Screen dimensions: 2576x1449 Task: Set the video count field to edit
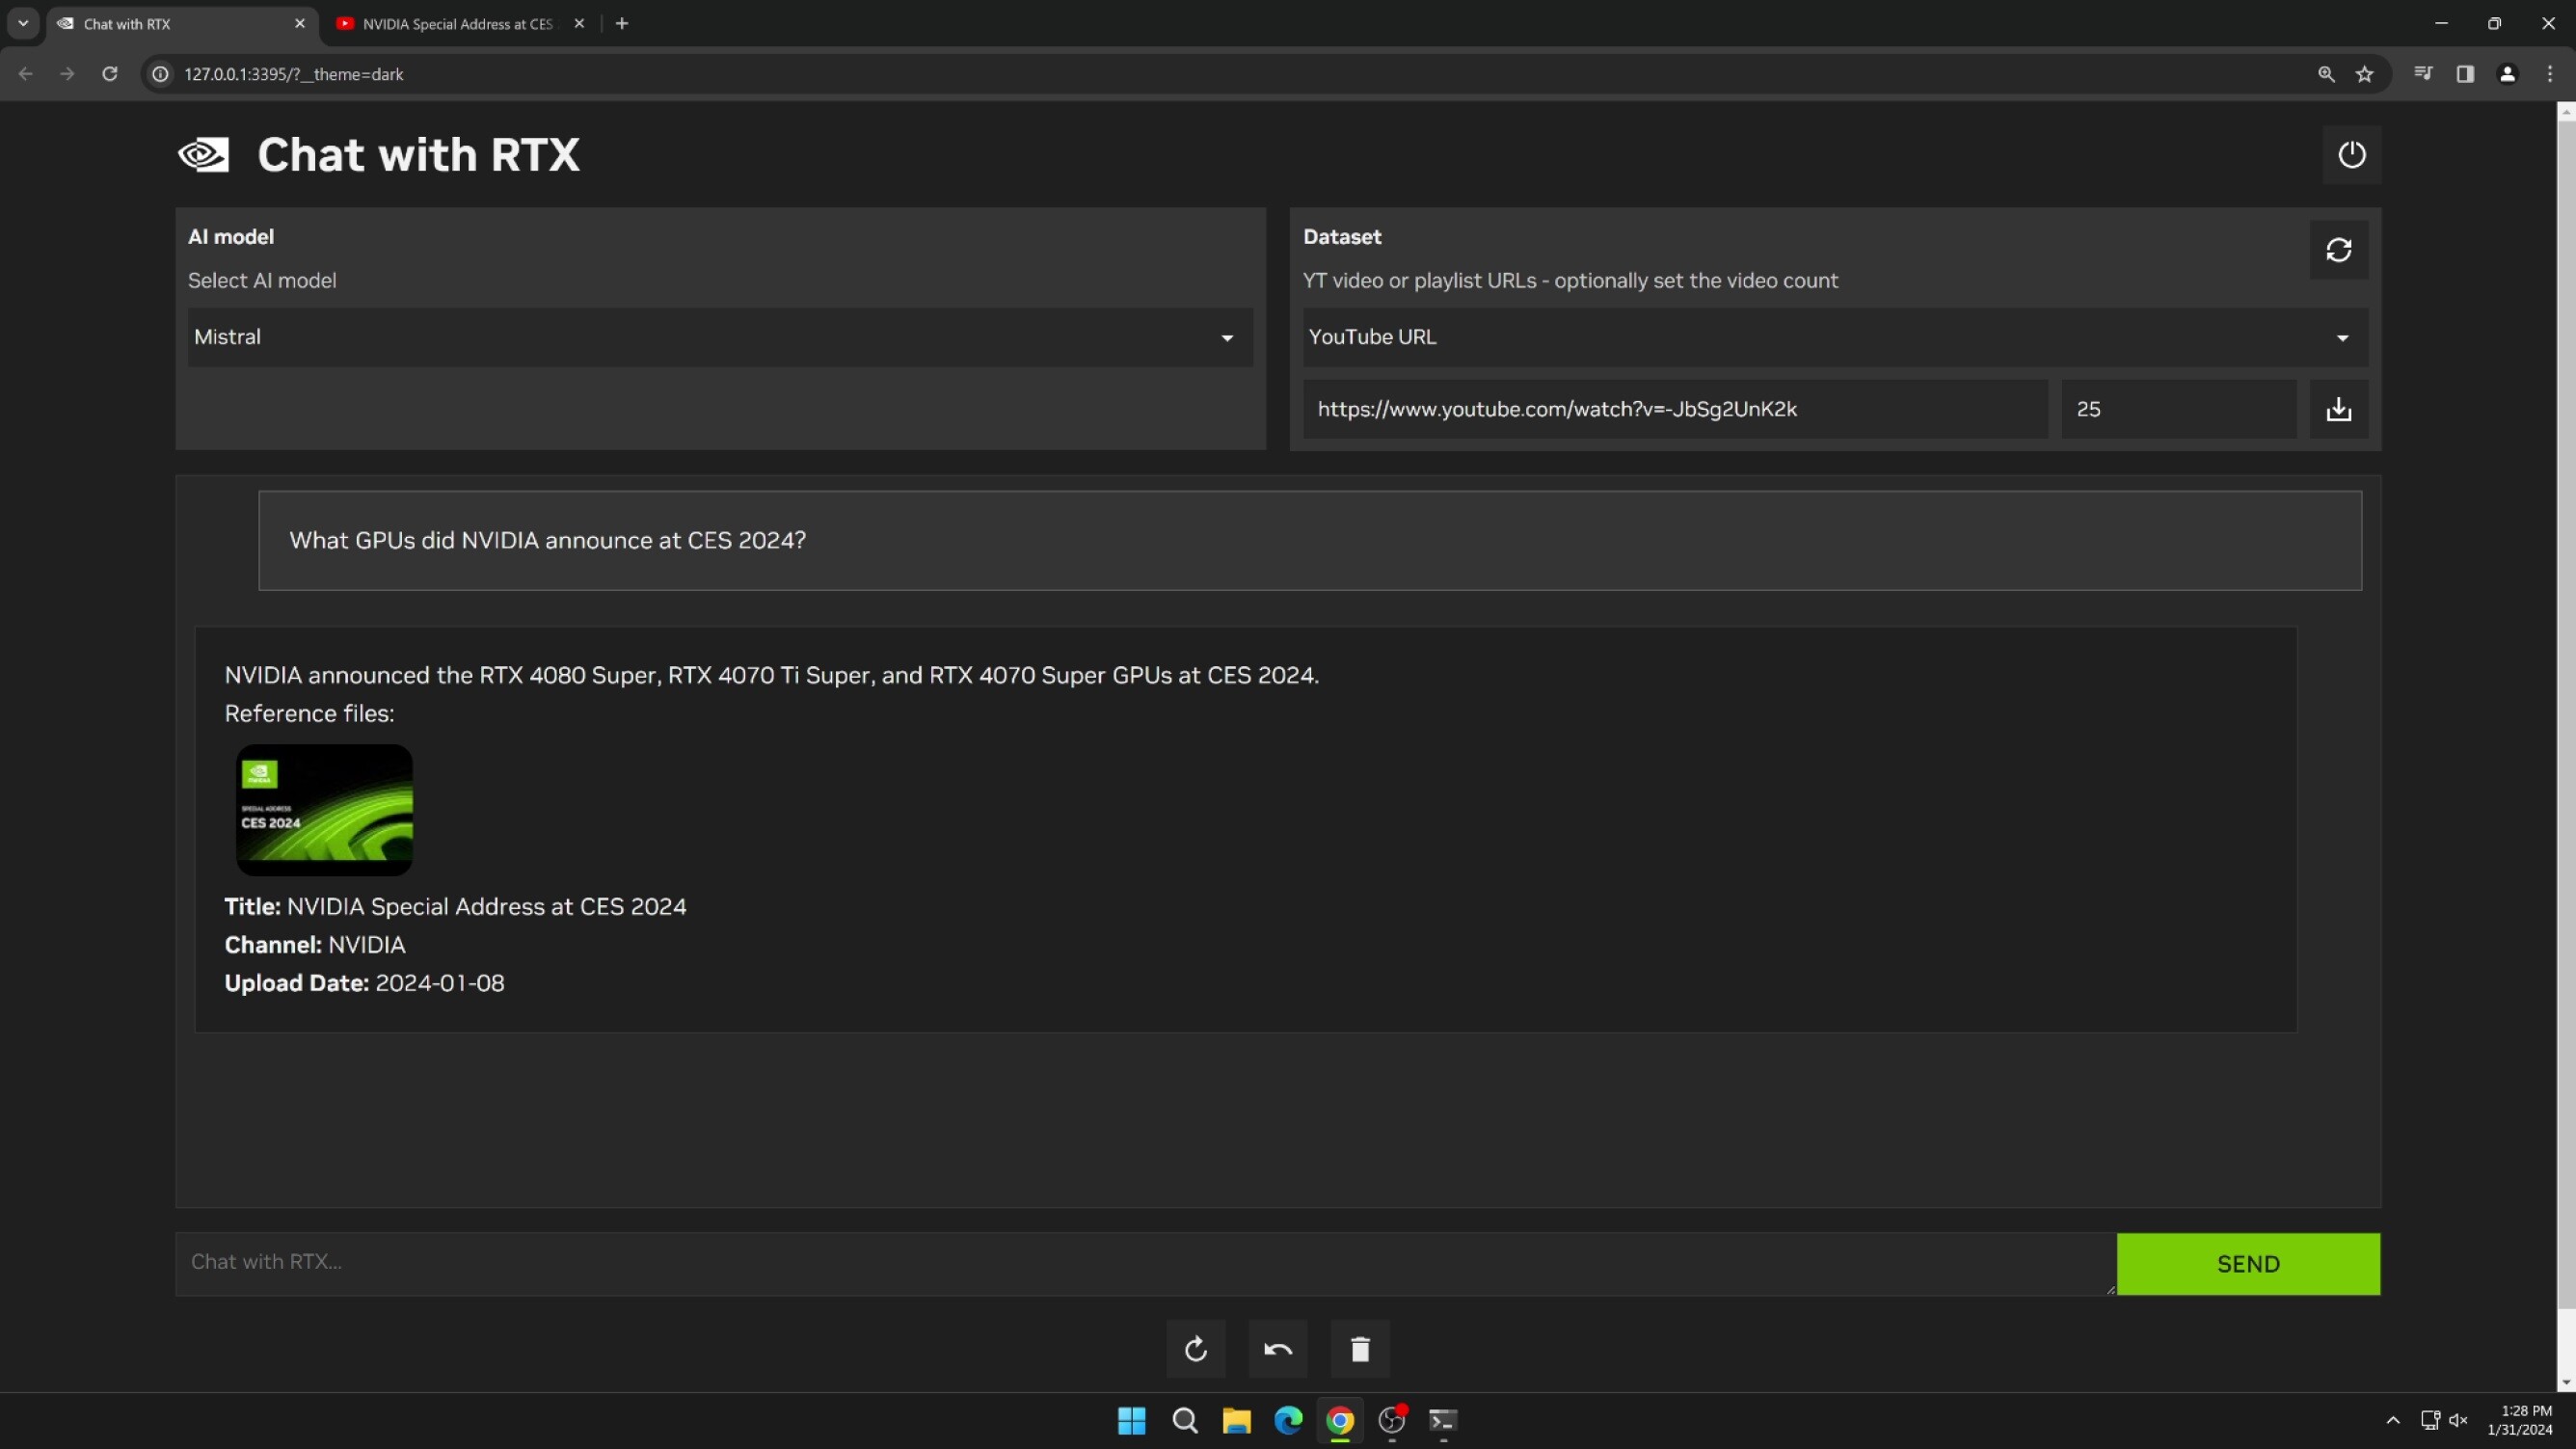click(x=2179, y=408)
